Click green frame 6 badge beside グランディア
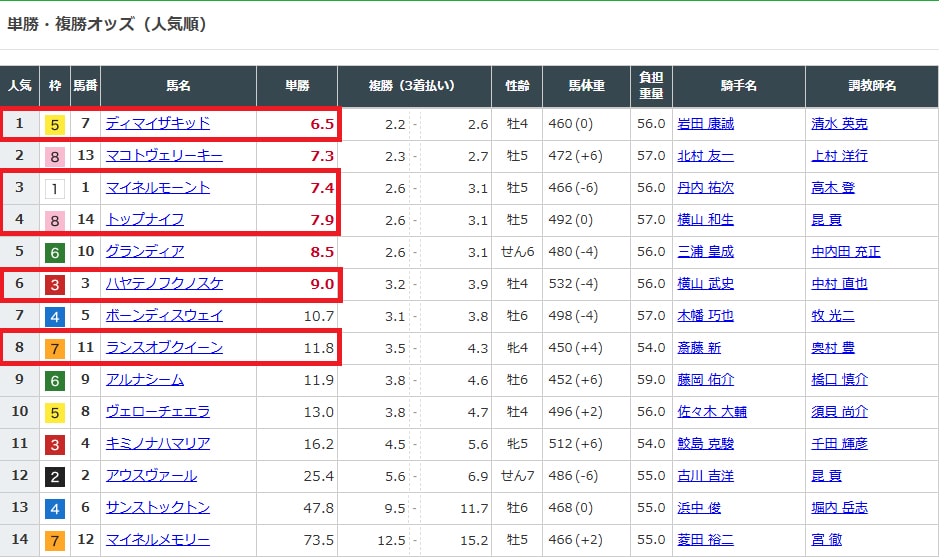 click(x=55, y=252)
